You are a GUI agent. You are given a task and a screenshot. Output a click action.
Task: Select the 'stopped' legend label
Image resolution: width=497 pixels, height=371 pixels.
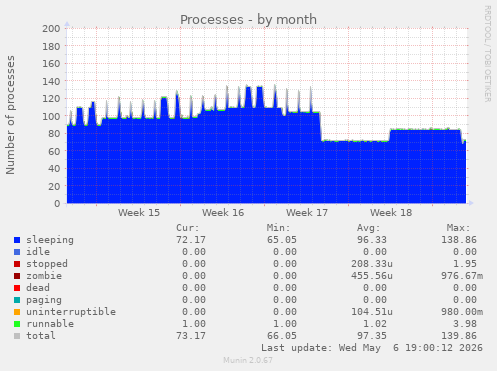coord(47,264)
